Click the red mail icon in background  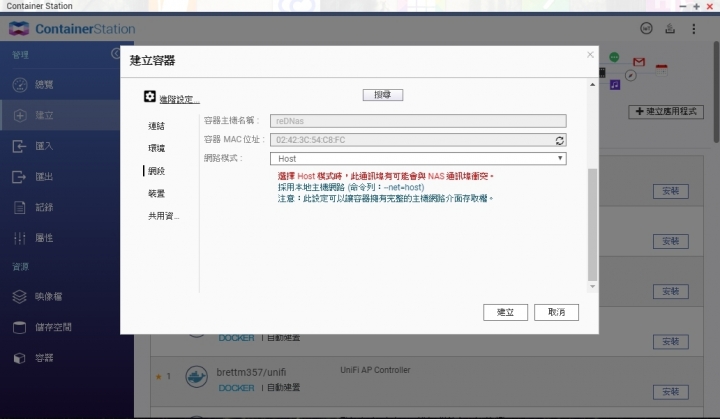(x=639, y=62)
